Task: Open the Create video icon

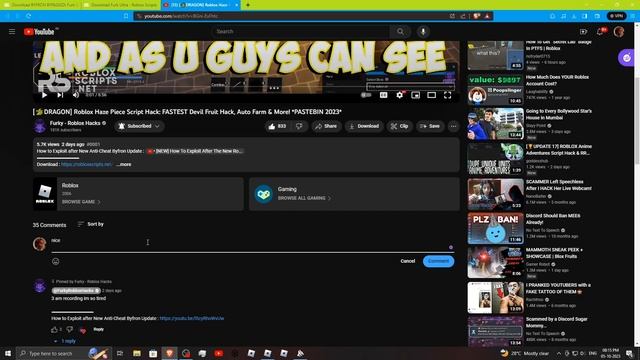Action: pos(583,31)
